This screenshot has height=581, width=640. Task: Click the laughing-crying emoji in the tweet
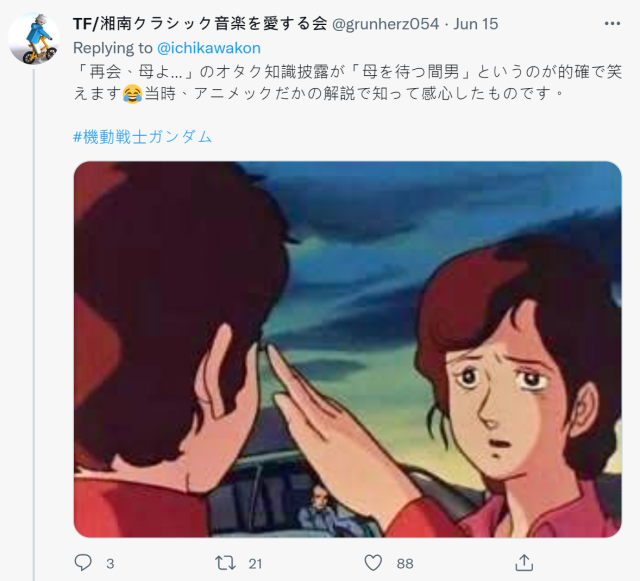click(133, 93)
